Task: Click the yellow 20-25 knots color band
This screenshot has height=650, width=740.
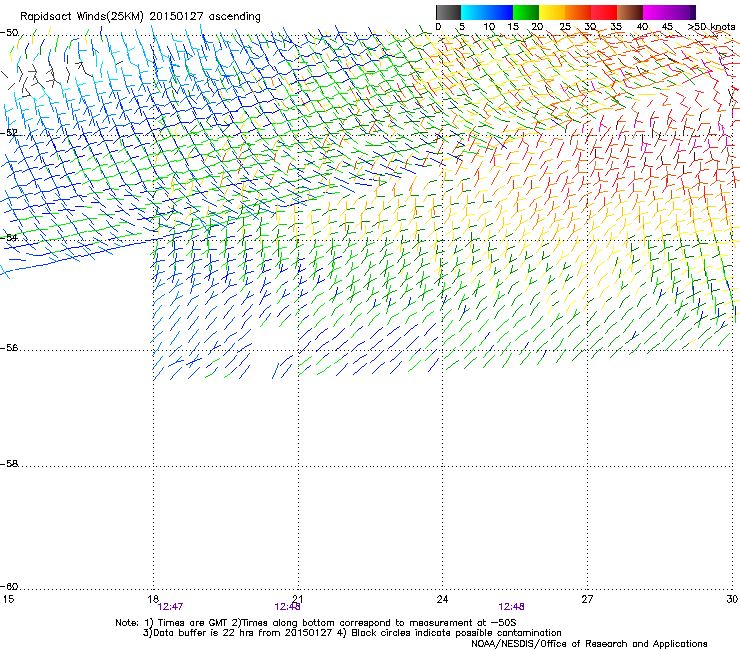Action: coord(552,12)
